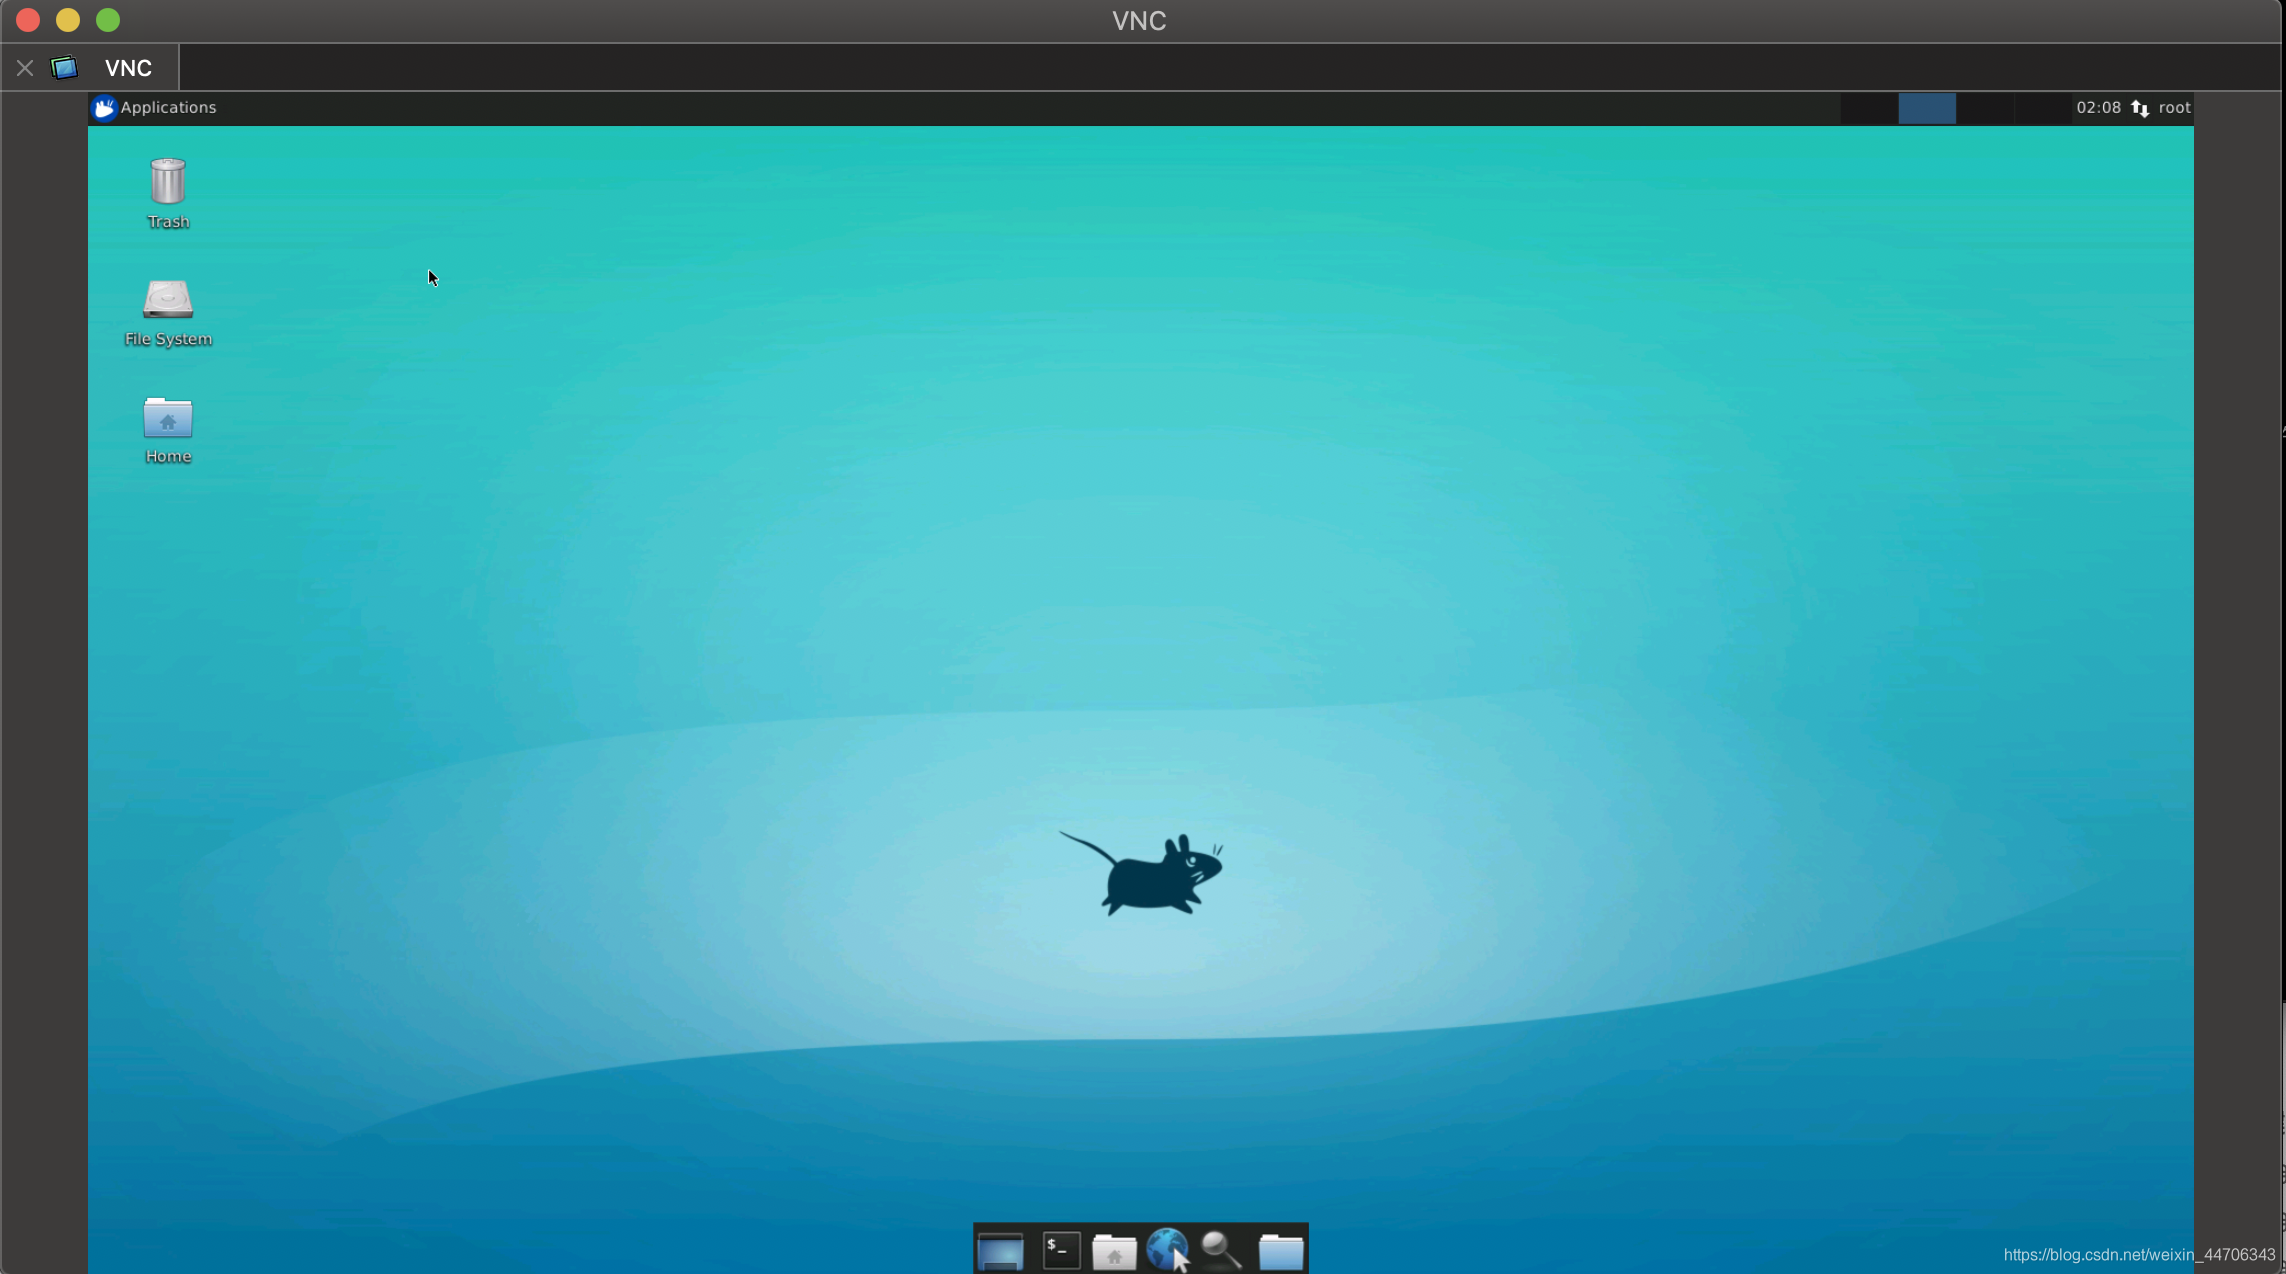This screenshot has height=1274, width=2286.
Task: Open the Applications menu
Action: tap(167, 107)
